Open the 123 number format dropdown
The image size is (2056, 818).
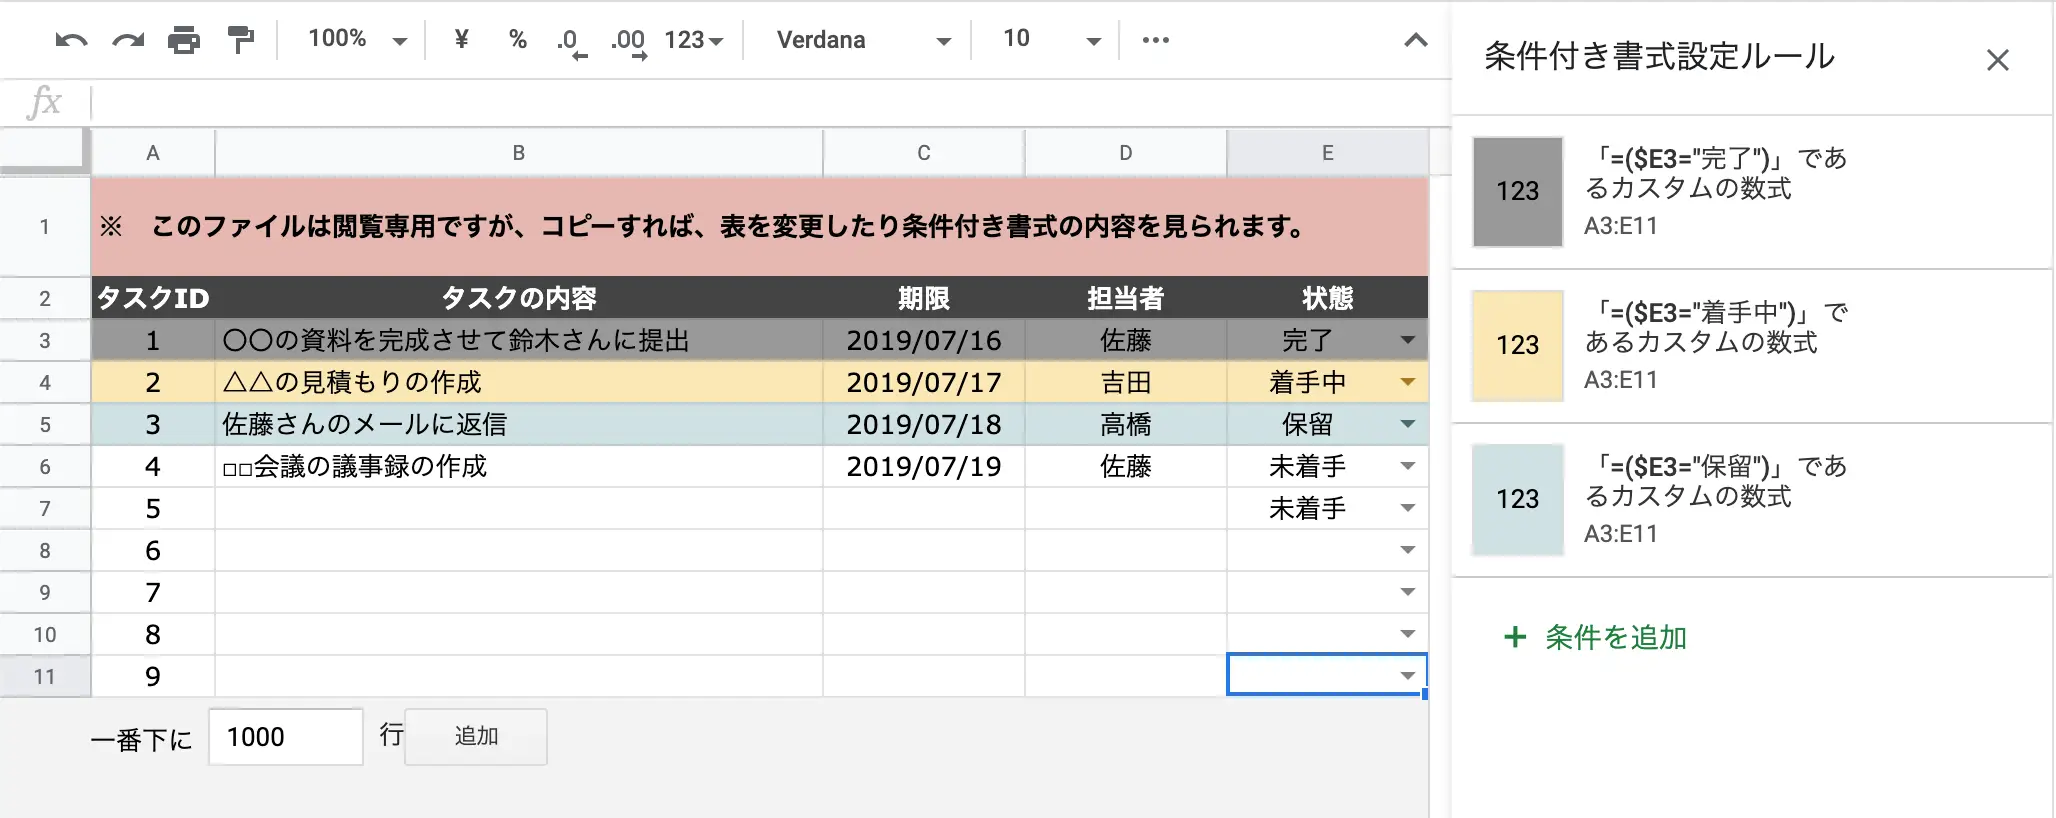coord(694,40)
